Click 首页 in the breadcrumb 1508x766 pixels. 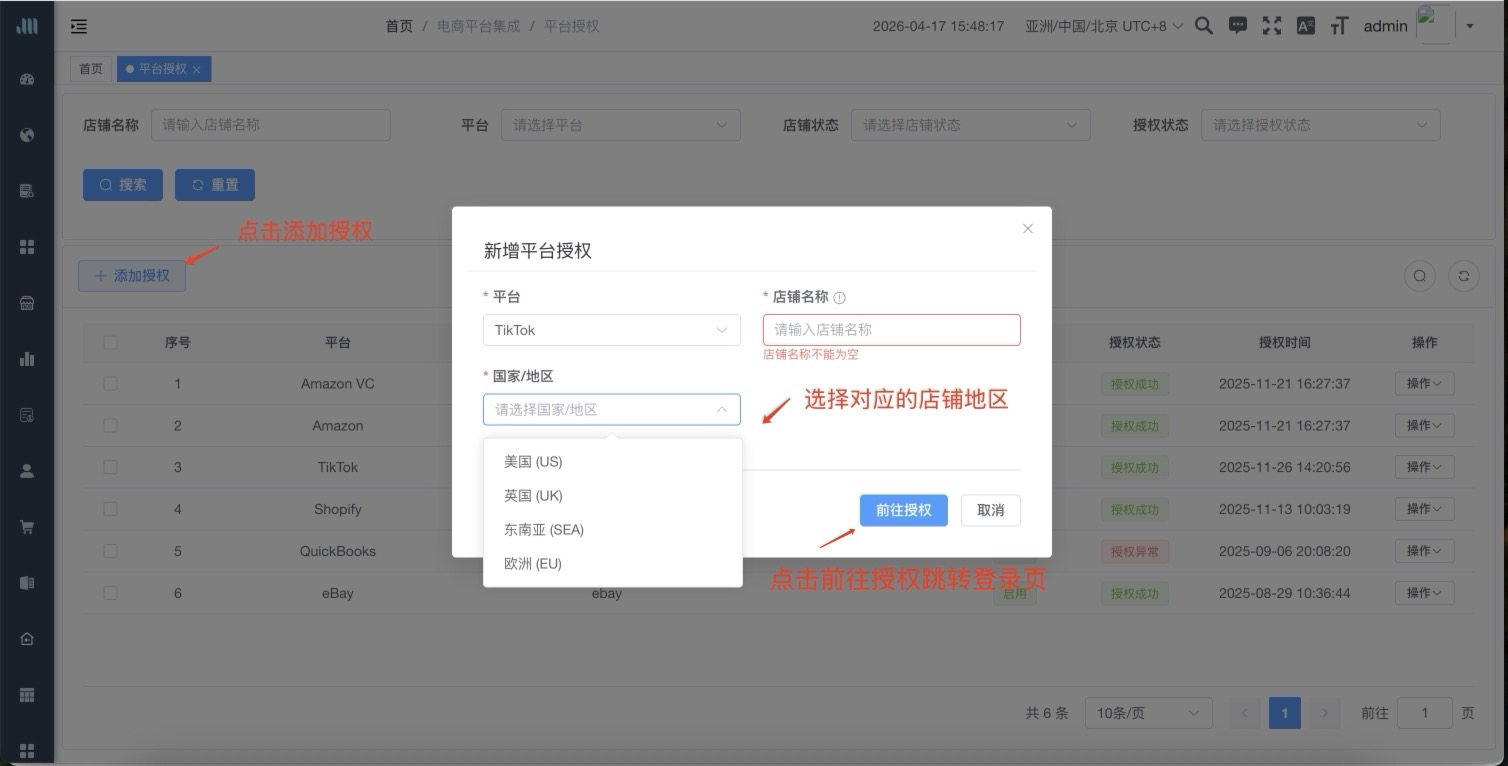tap(399, 26)
